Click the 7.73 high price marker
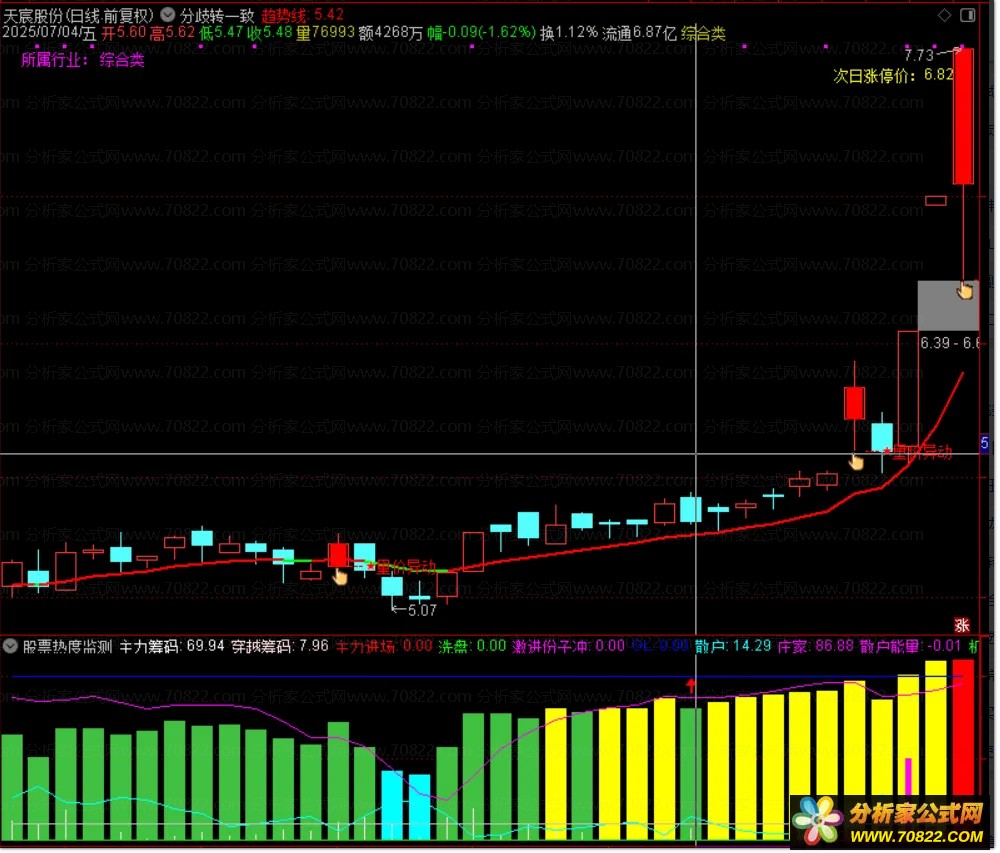 click(920, 55)
